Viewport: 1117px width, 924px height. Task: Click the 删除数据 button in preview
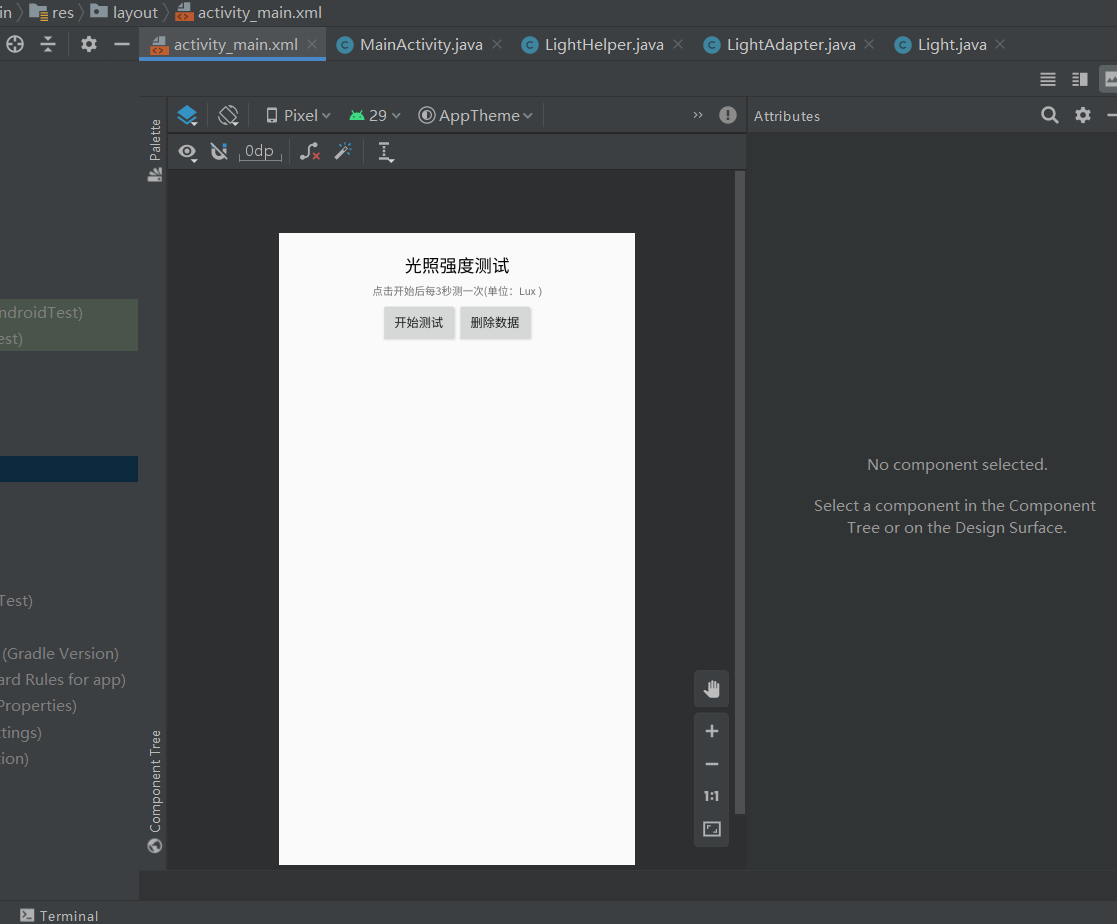coord(495,323)
